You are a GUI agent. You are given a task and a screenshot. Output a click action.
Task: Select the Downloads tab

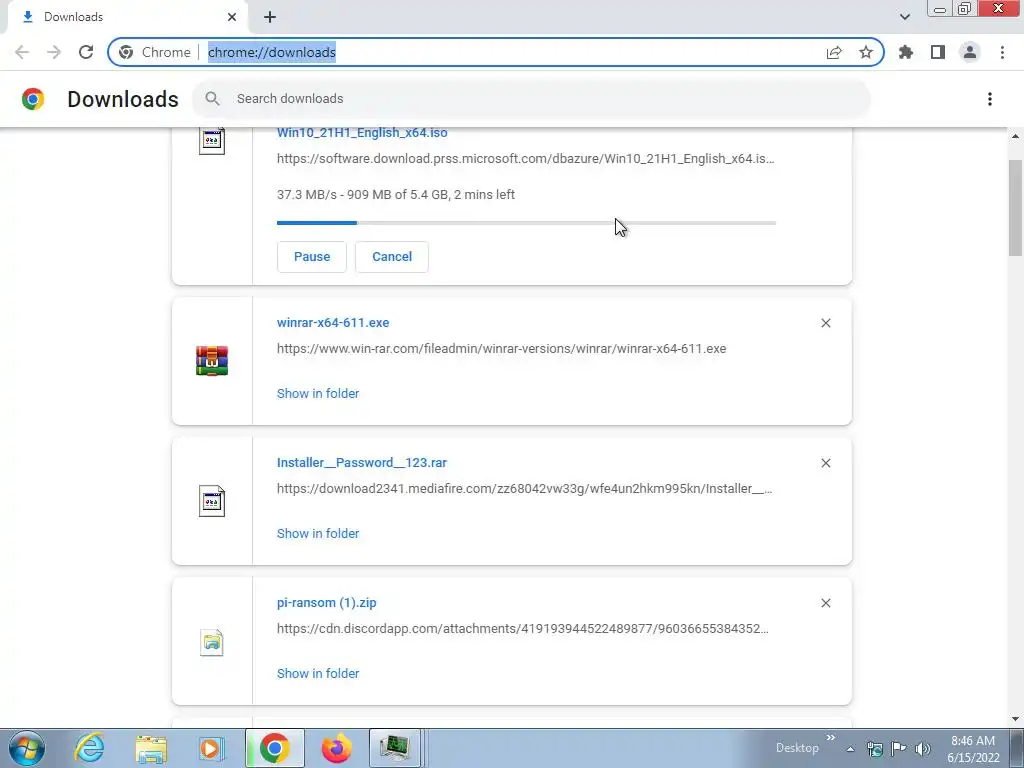pos(128,17)
